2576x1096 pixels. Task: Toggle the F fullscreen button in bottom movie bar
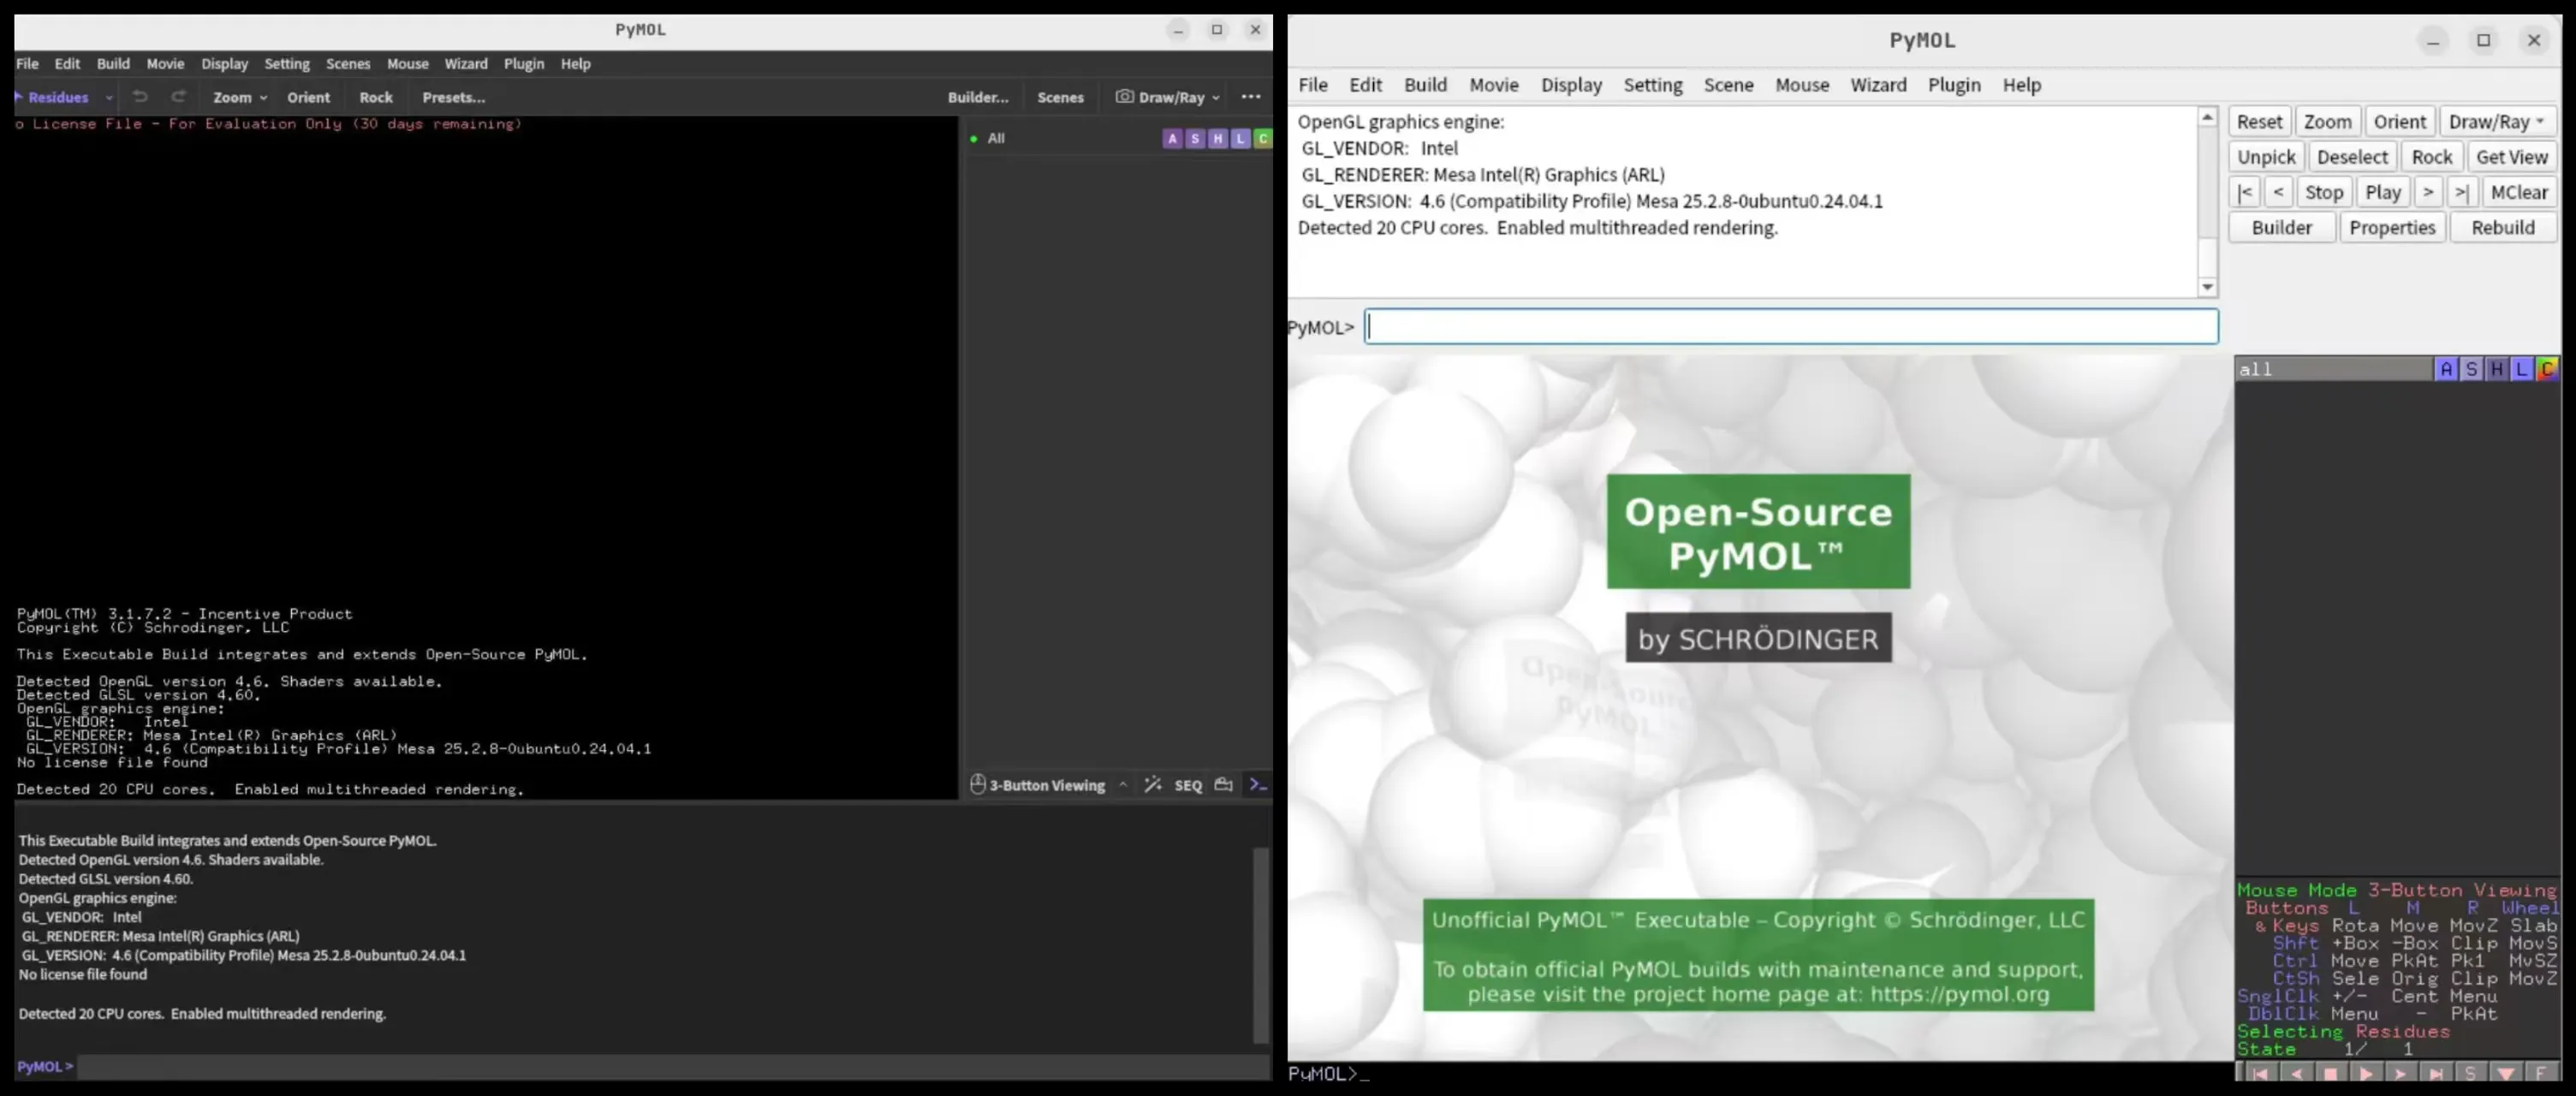click(2541, 1073)
